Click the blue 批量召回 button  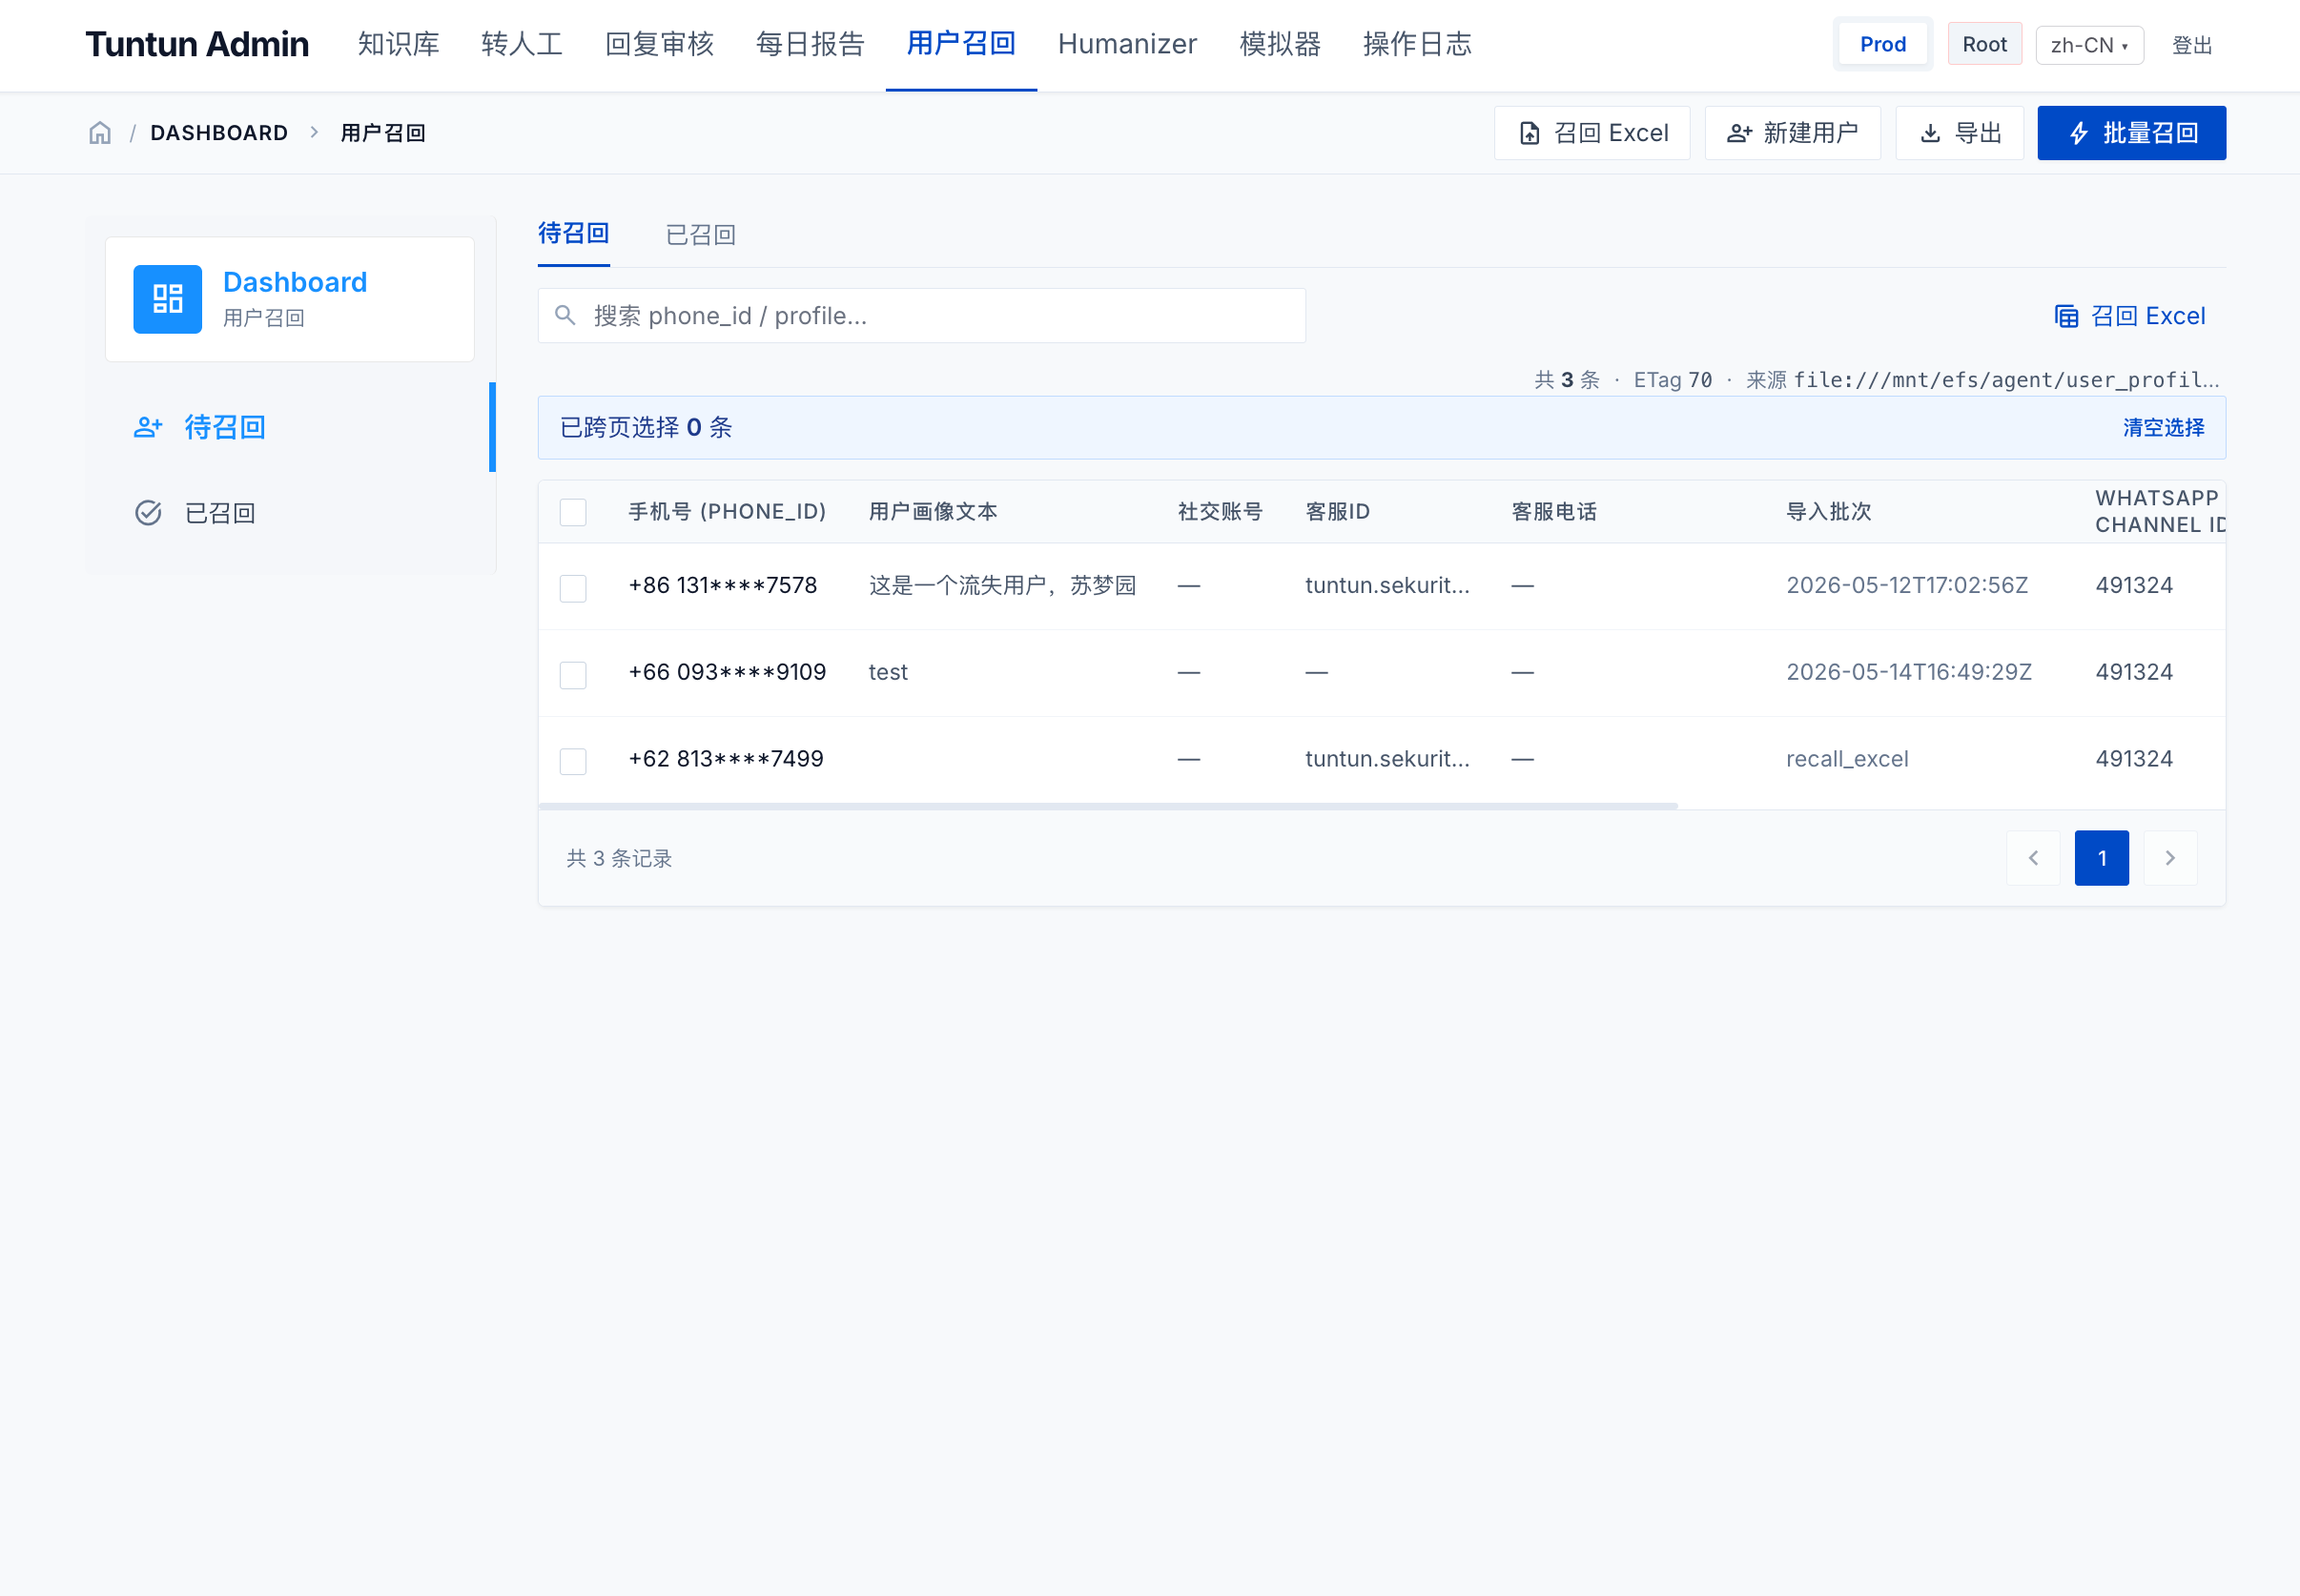coord(2132,133)
